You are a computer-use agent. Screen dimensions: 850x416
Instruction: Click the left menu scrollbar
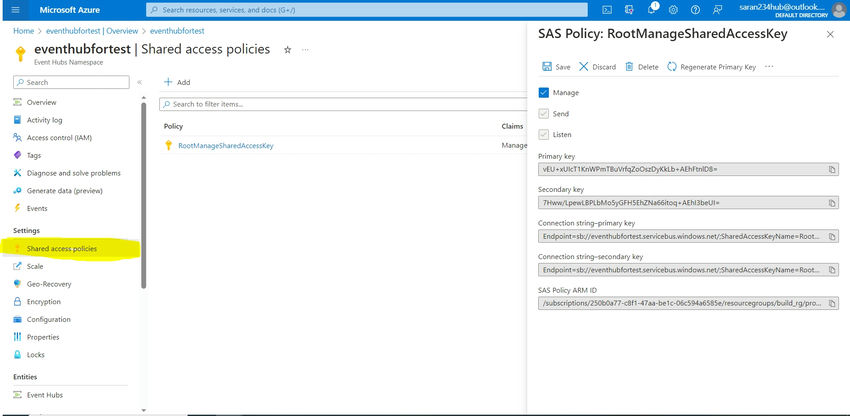pyautogui.click(x=144, y=195)
